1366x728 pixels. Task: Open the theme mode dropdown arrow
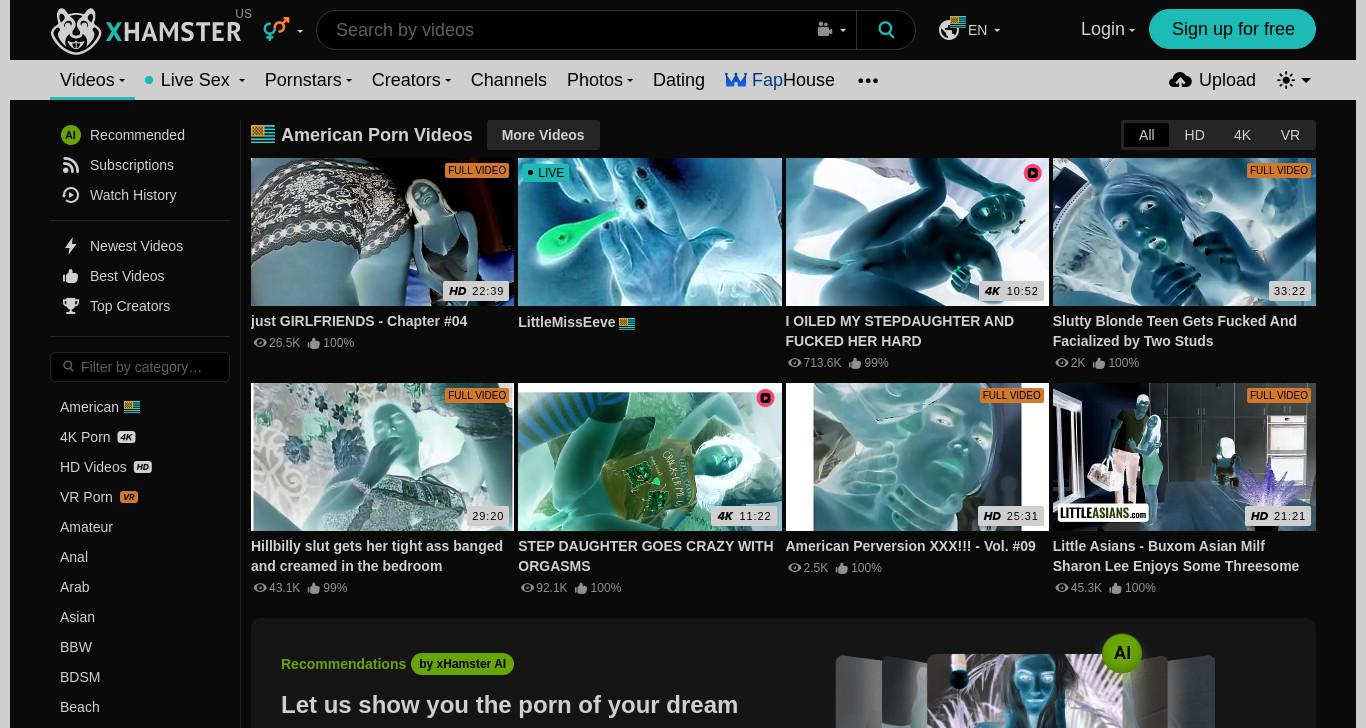(1306, 81)
